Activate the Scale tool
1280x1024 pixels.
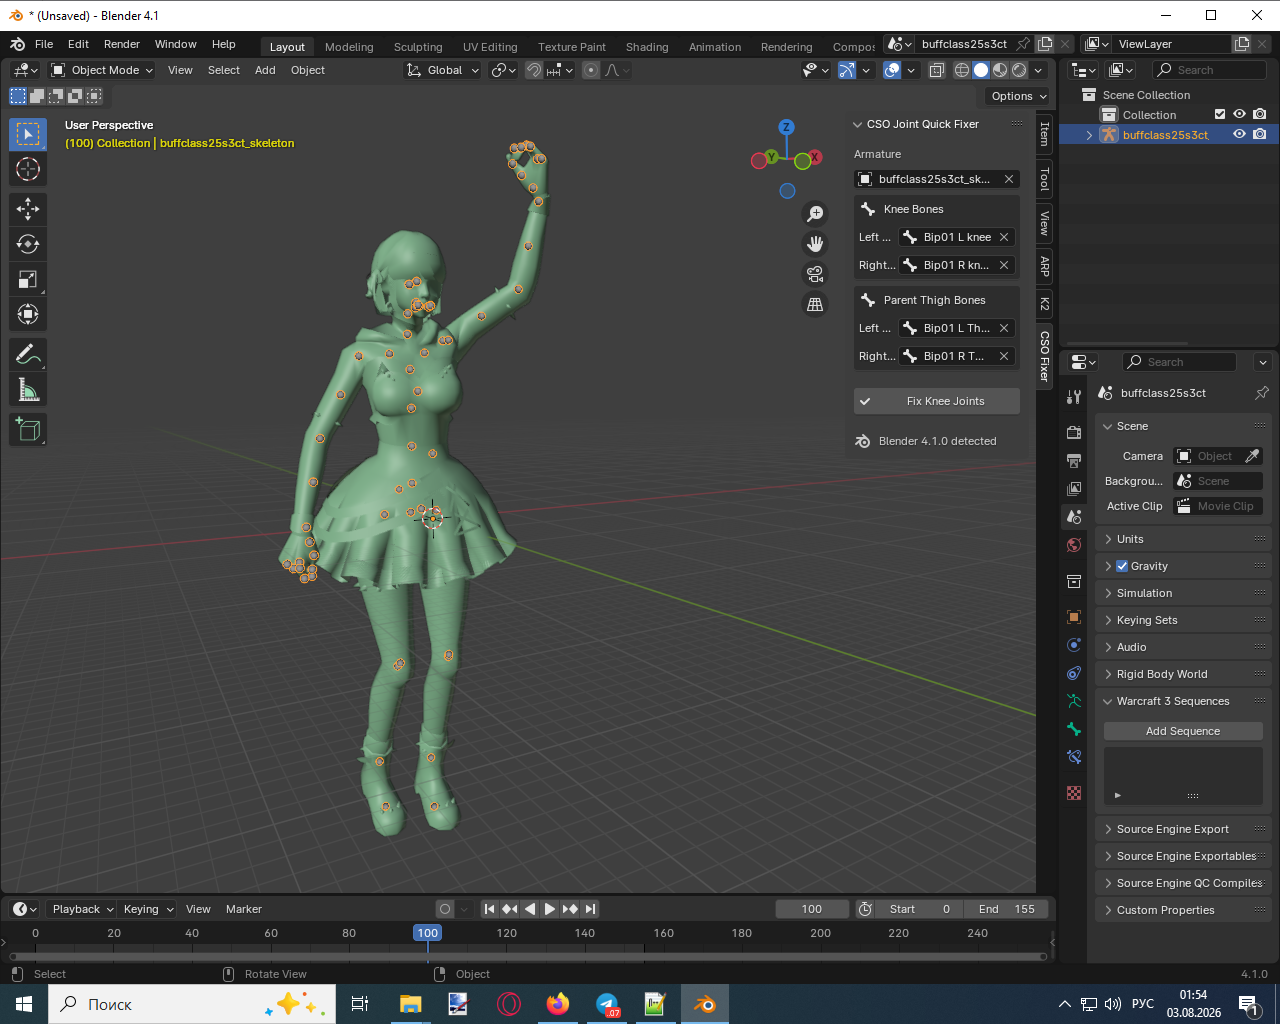click(28, 280)
